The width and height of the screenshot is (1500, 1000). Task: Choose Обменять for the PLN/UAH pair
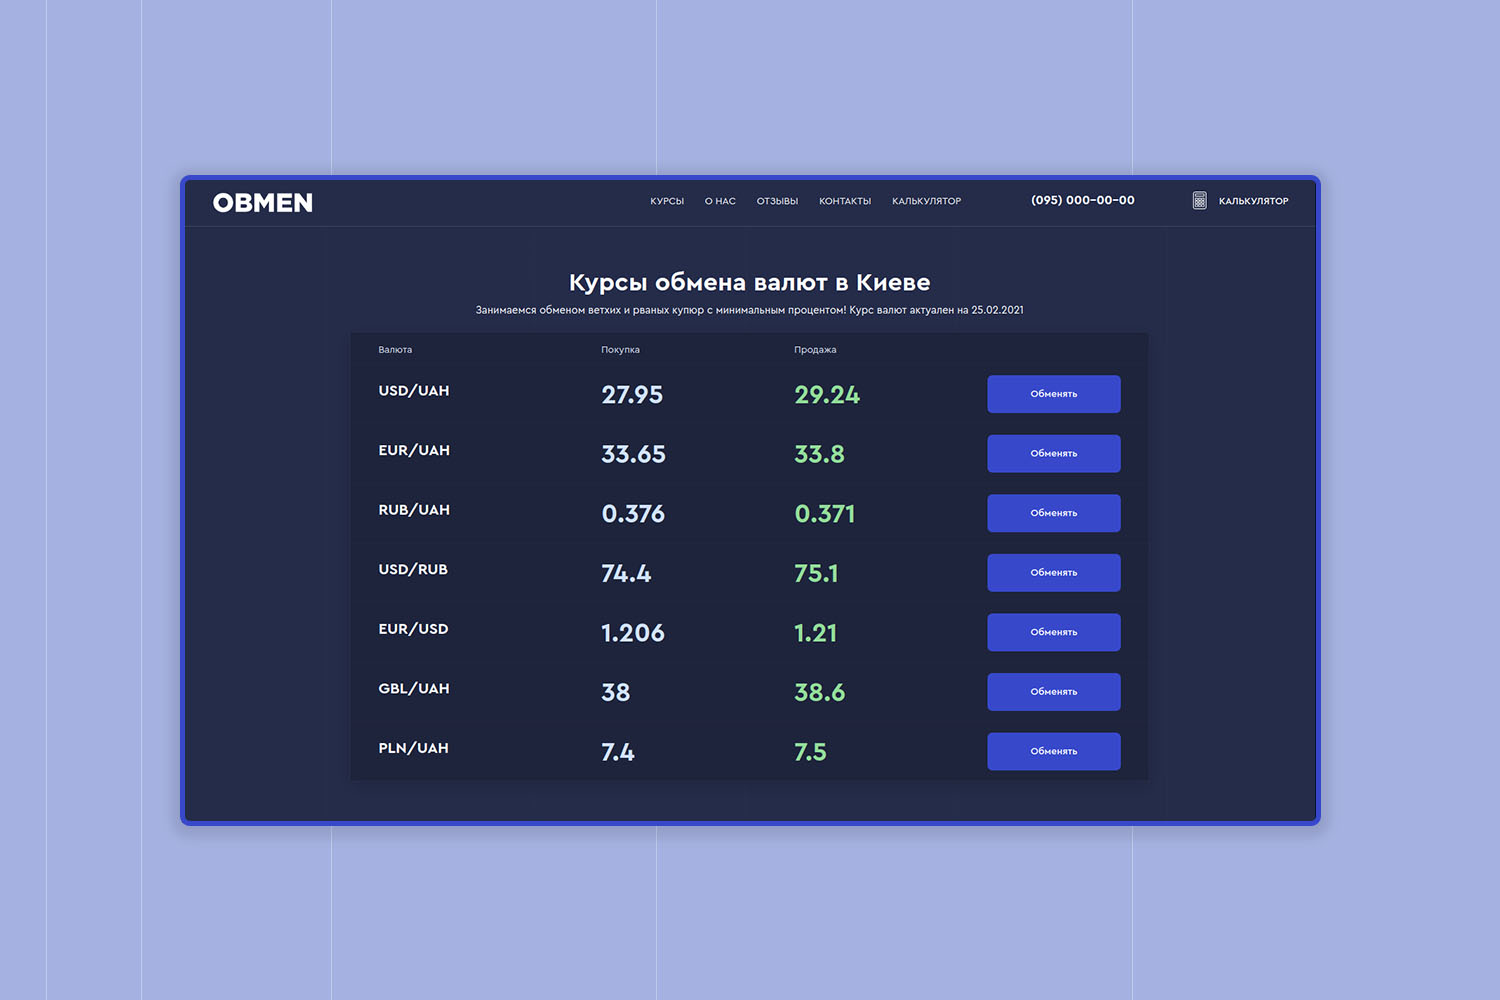click(1053, 751)
